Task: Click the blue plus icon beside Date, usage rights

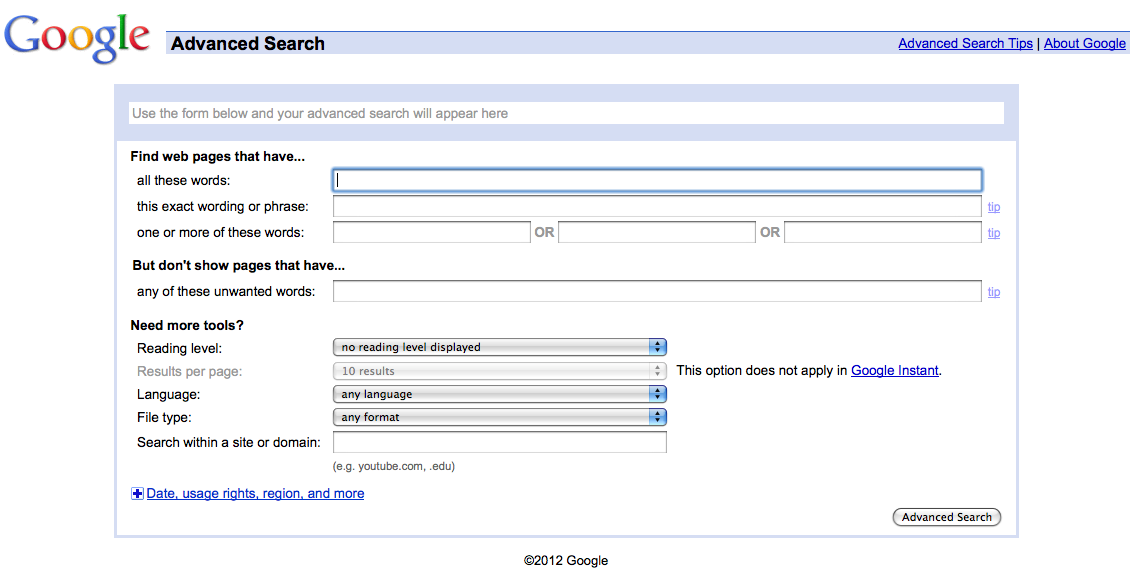Action: [137, 494]
